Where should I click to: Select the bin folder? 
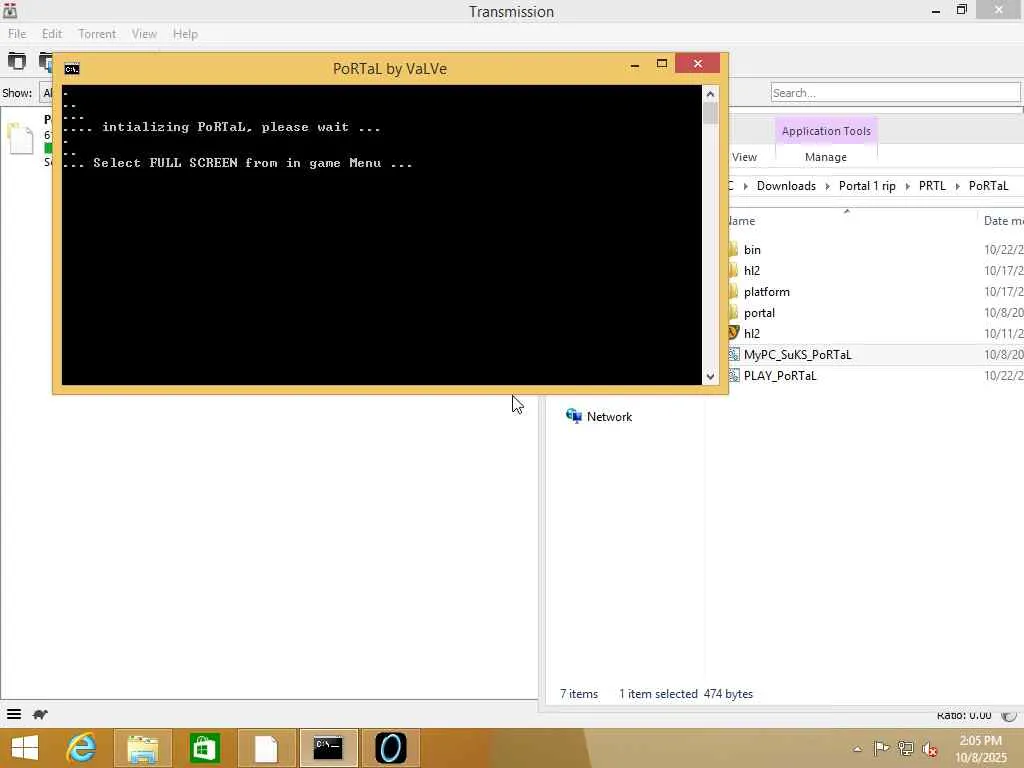pyautogui.click(x=752, y=249)
